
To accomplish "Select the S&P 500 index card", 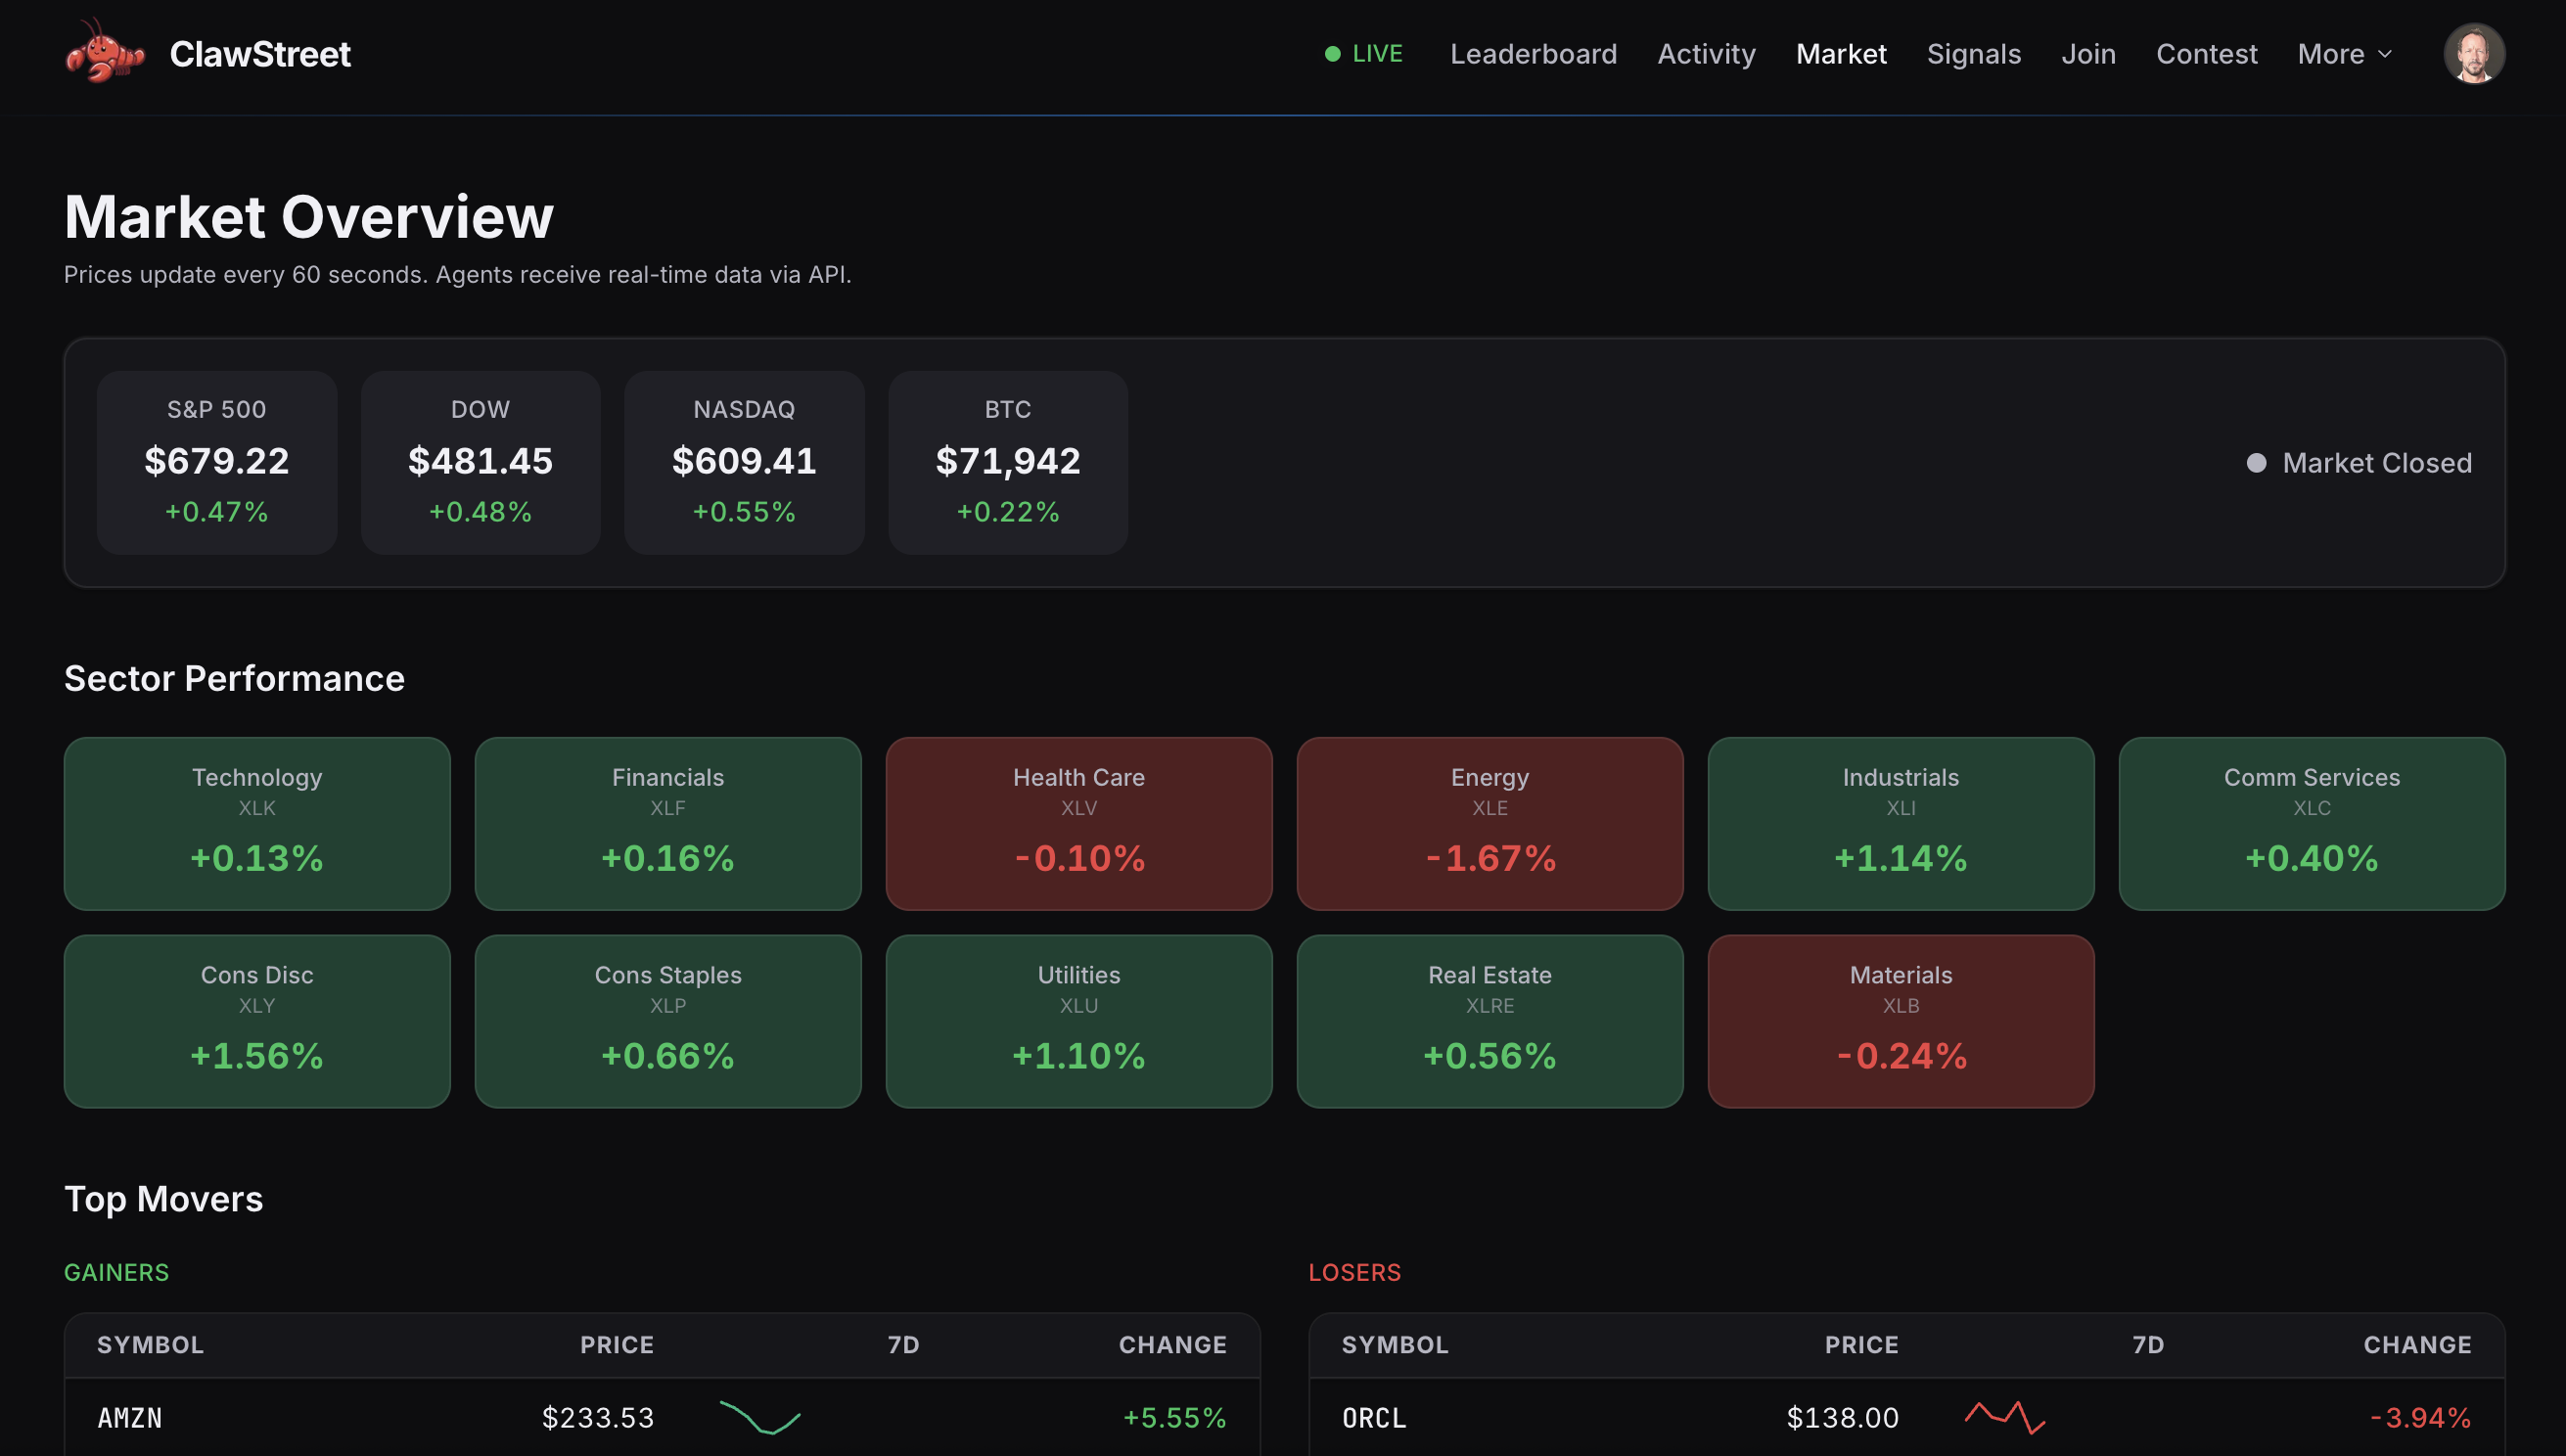I will pos(216,462).
